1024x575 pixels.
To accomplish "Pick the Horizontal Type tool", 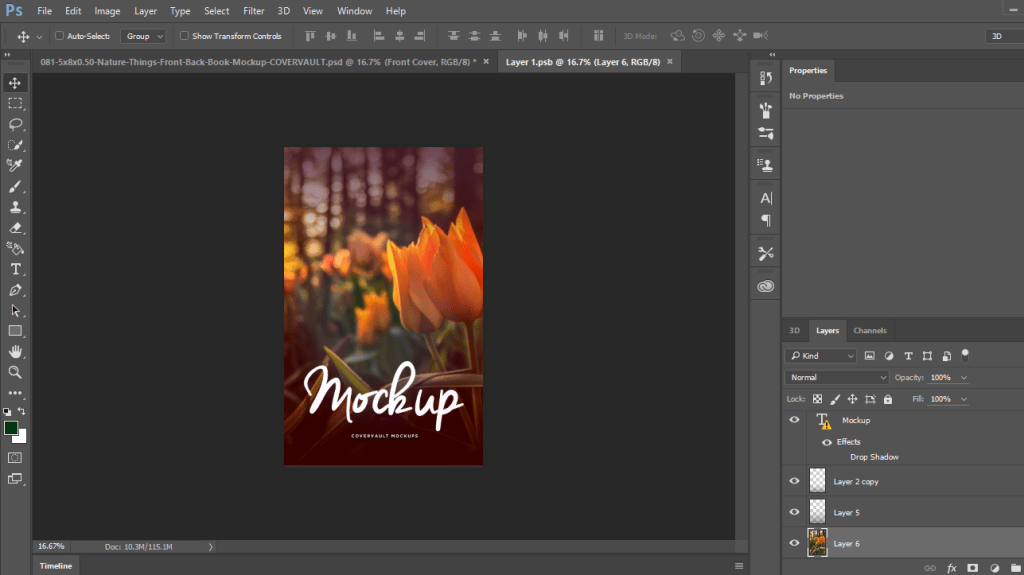I will click(15, 269).
